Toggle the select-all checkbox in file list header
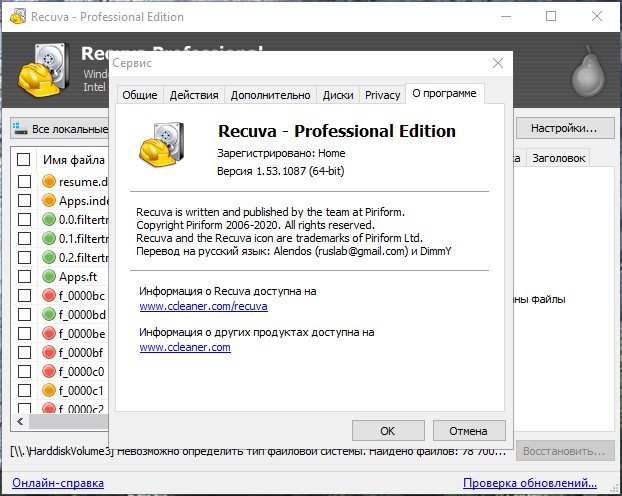Image resolution: width=622 pixels, height=496 pixels. [24, 160]
